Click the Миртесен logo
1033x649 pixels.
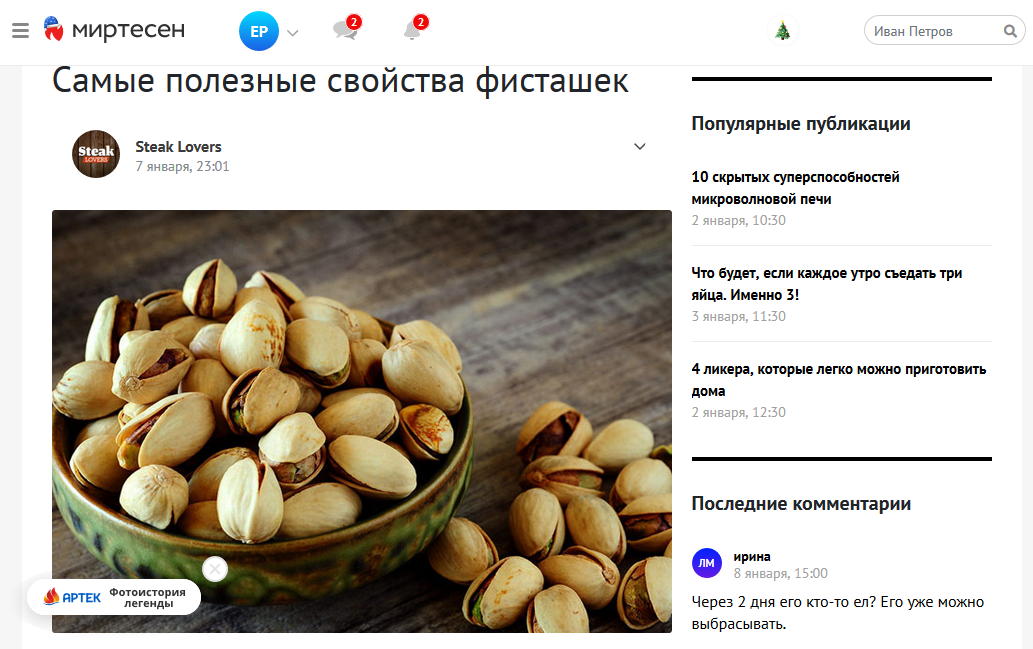point(115,29)
